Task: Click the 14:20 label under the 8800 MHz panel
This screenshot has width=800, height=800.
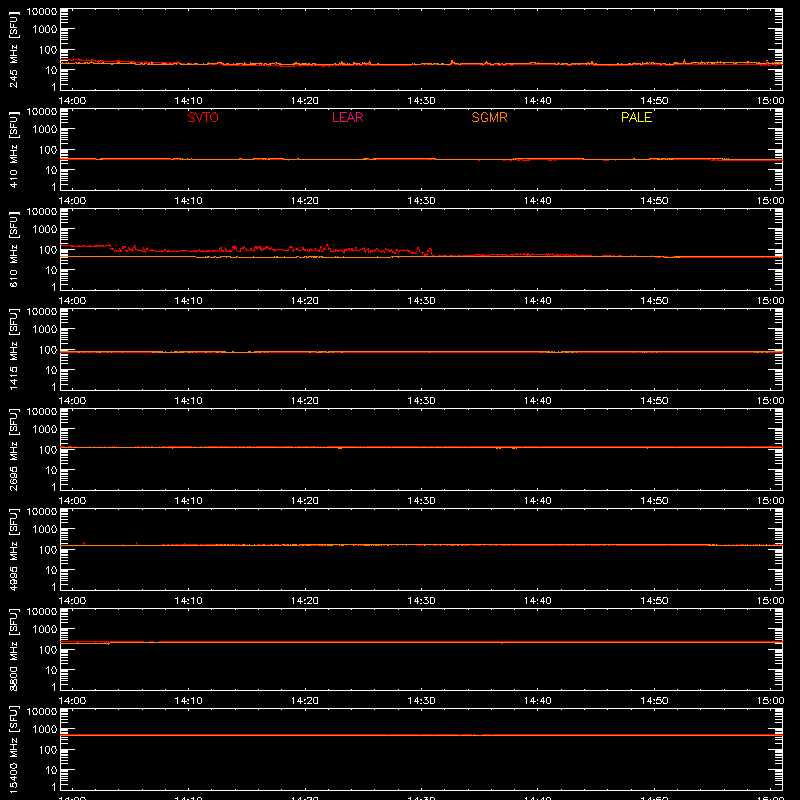Action: click(x=305, y=701)
